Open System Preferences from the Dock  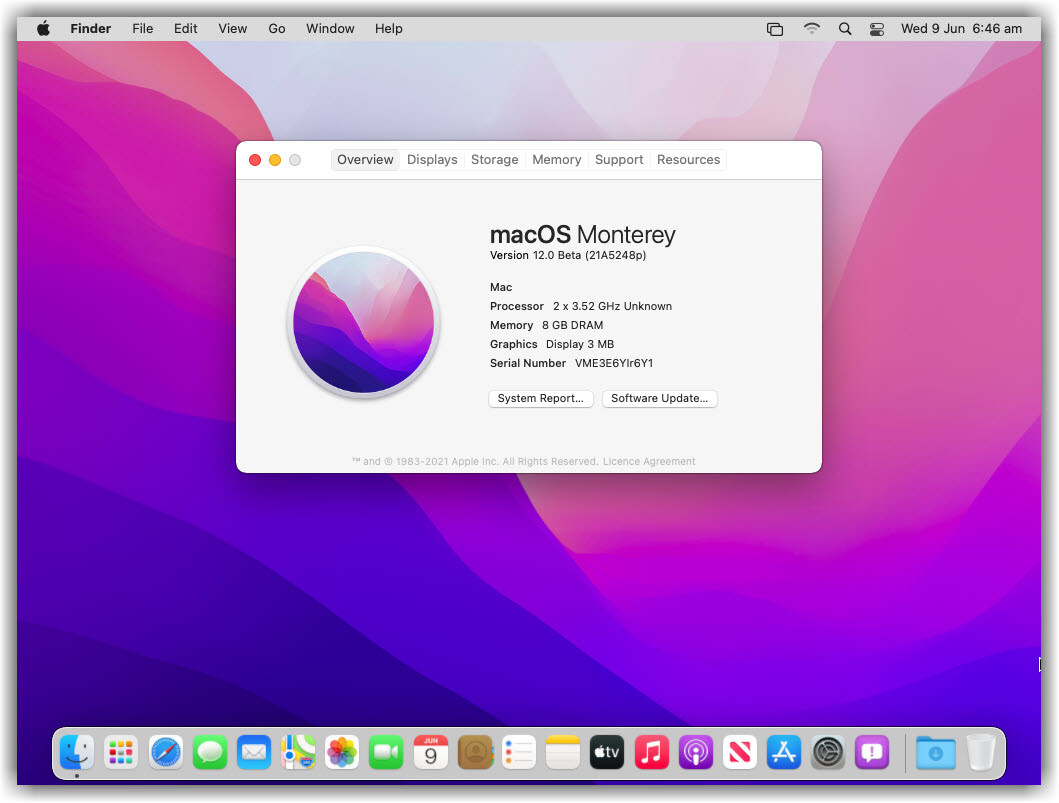tap(828, 752)
